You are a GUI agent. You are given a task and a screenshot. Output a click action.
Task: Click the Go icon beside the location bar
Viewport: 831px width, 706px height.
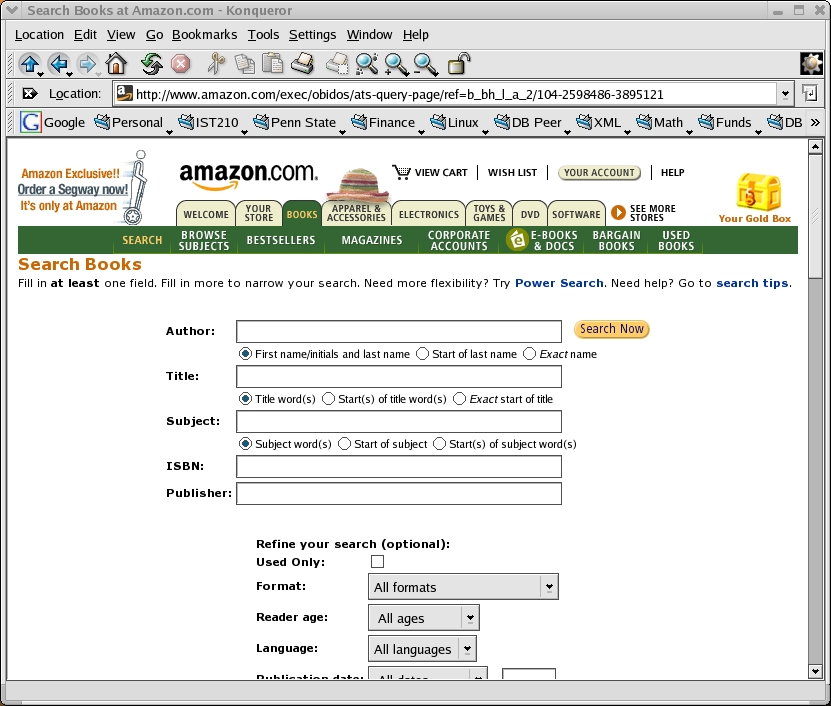click(809, 94)
